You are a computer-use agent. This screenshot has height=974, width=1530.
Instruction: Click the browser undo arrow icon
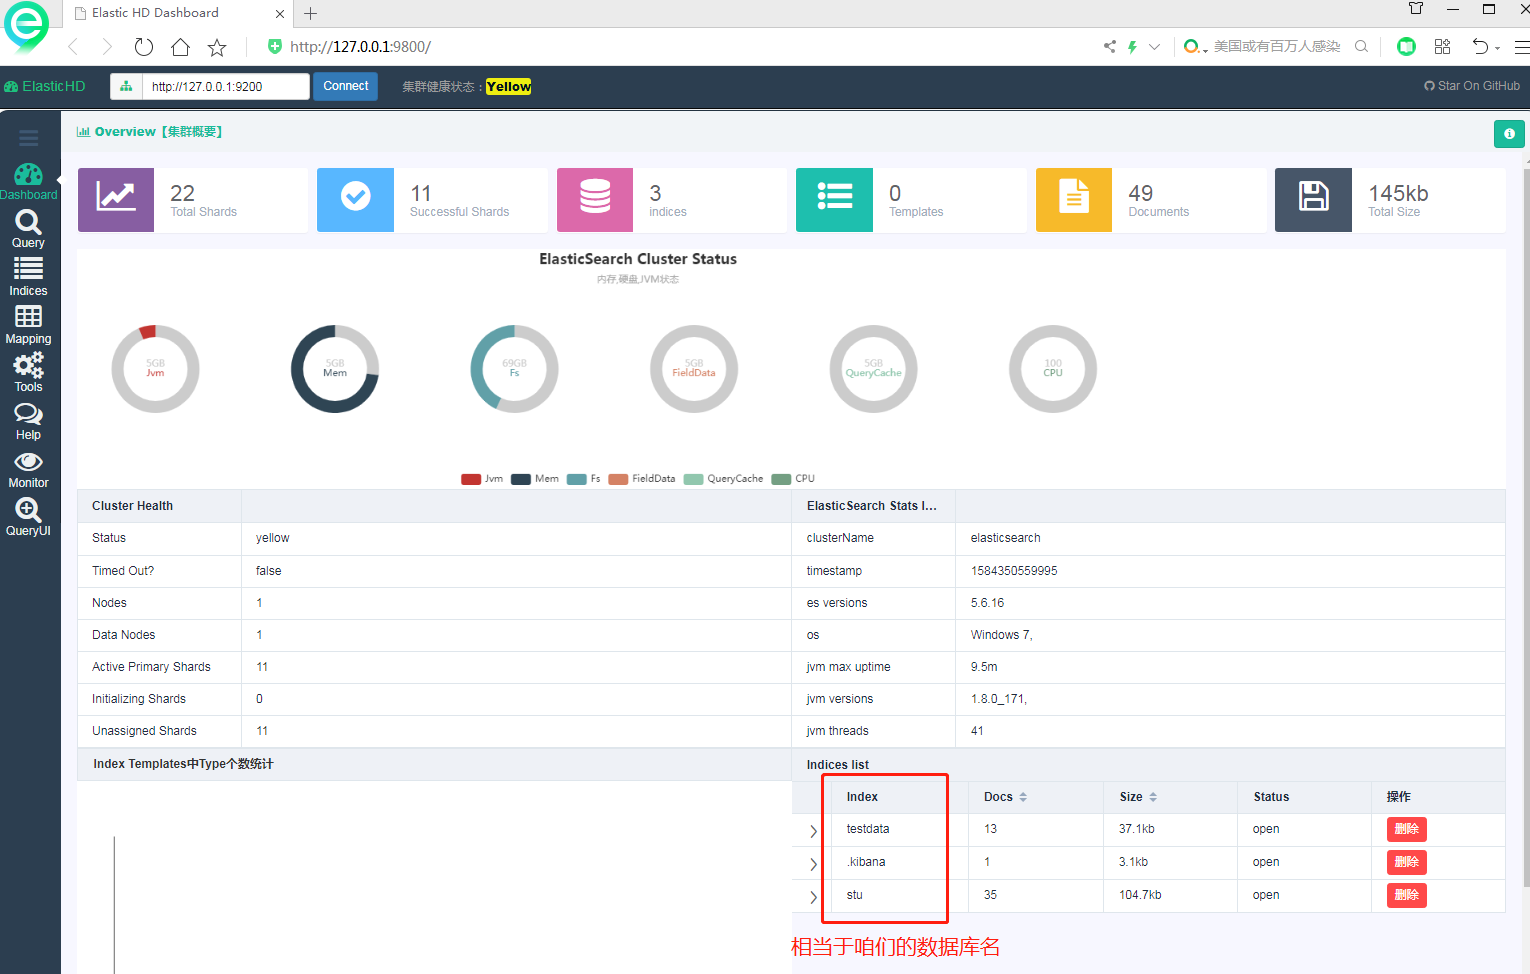1480,46
